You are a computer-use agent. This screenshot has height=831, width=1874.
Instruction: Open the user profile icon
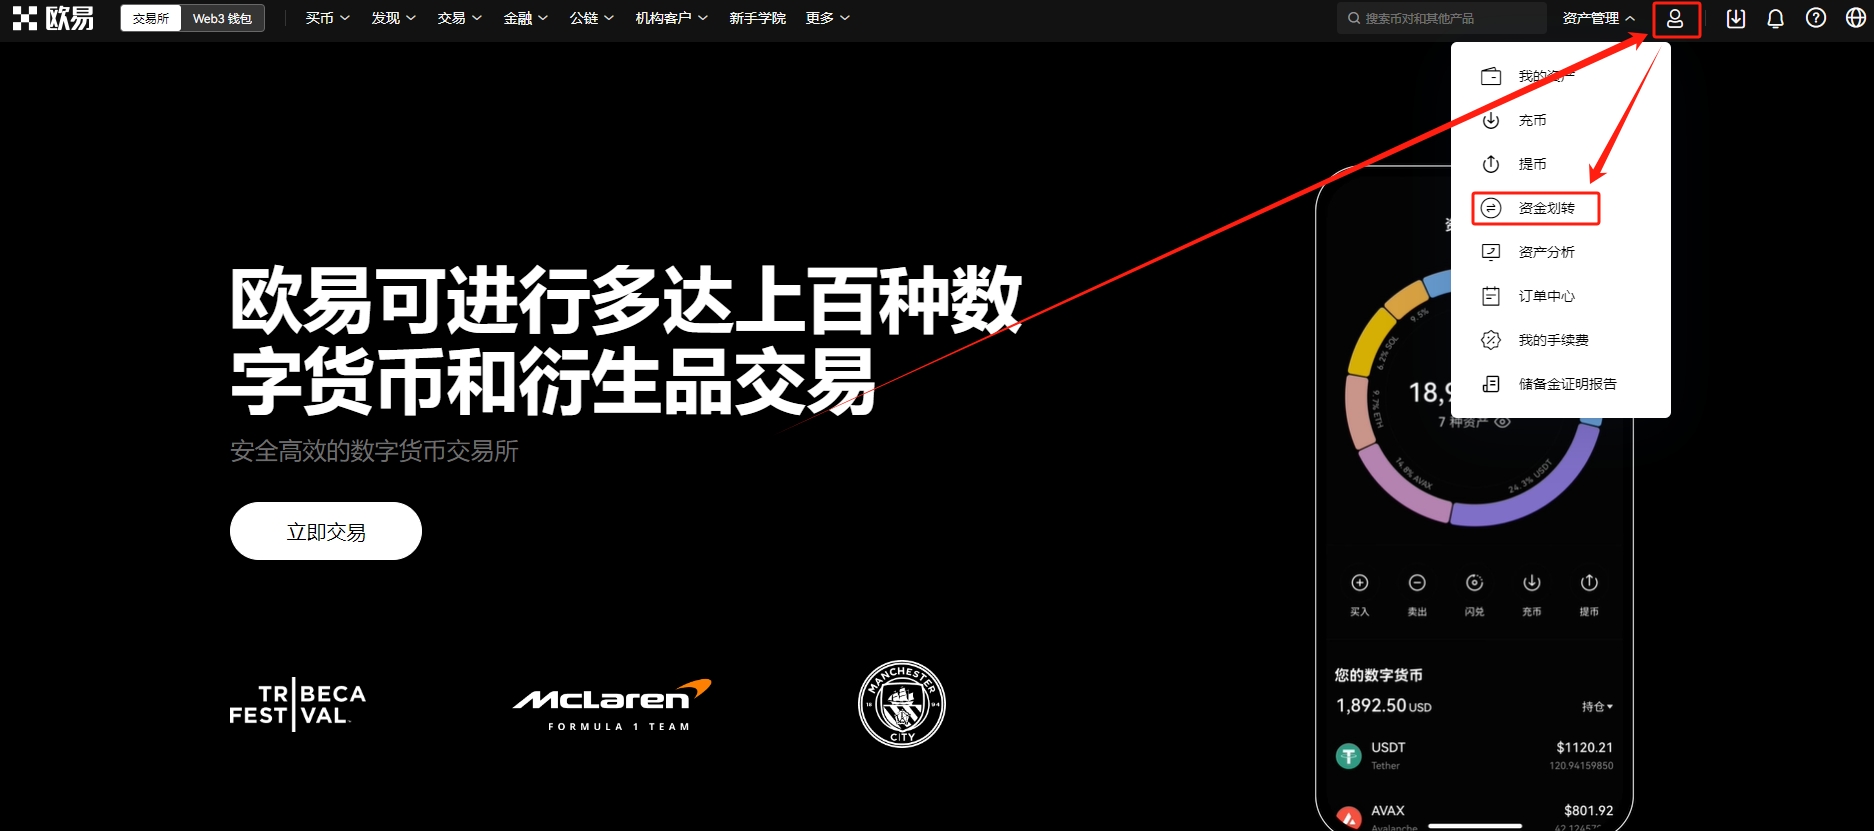pos(1675,18)
